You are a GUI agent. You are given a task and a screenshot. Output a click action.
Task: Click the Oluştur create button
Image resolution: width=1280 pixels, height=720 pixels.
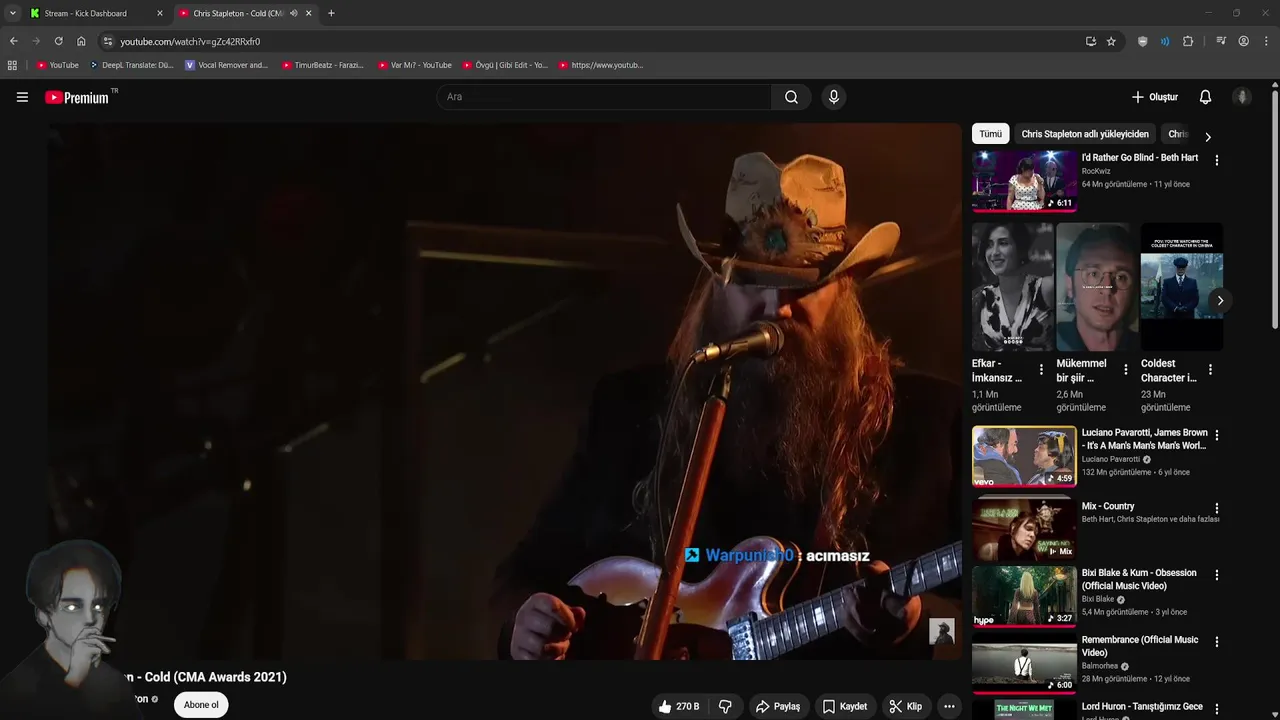(x=1154, y=97)
